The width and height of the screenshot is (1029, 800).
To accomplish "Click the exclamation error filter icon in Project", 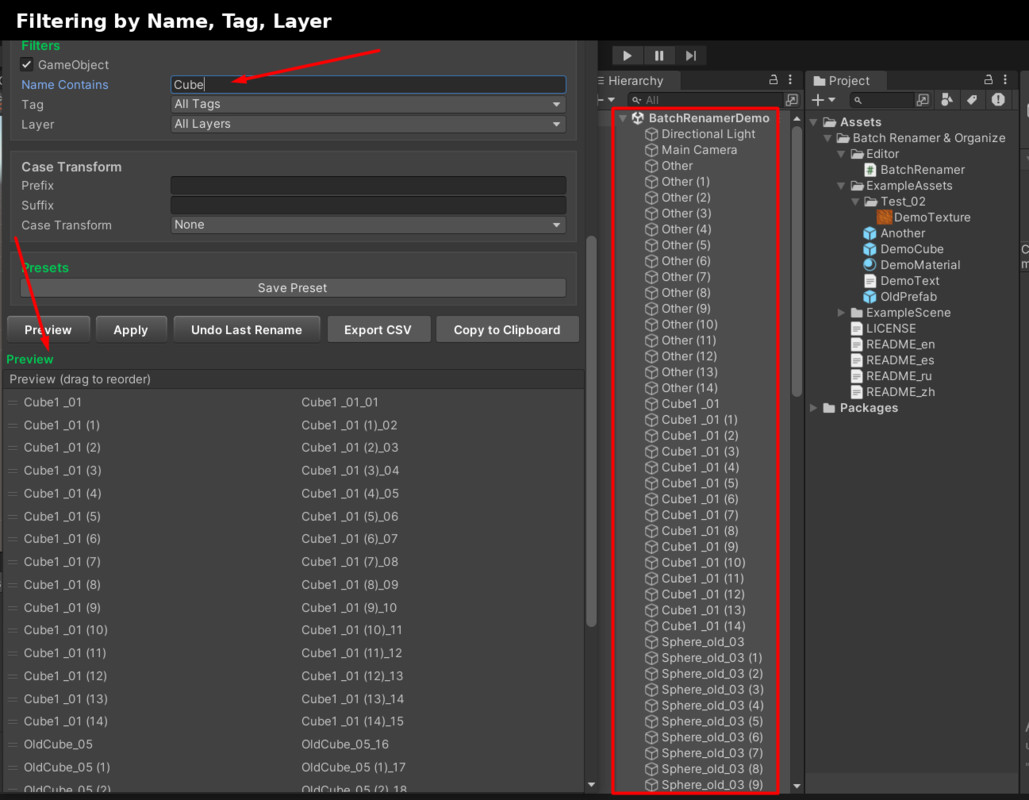I will tap(998, 100).
